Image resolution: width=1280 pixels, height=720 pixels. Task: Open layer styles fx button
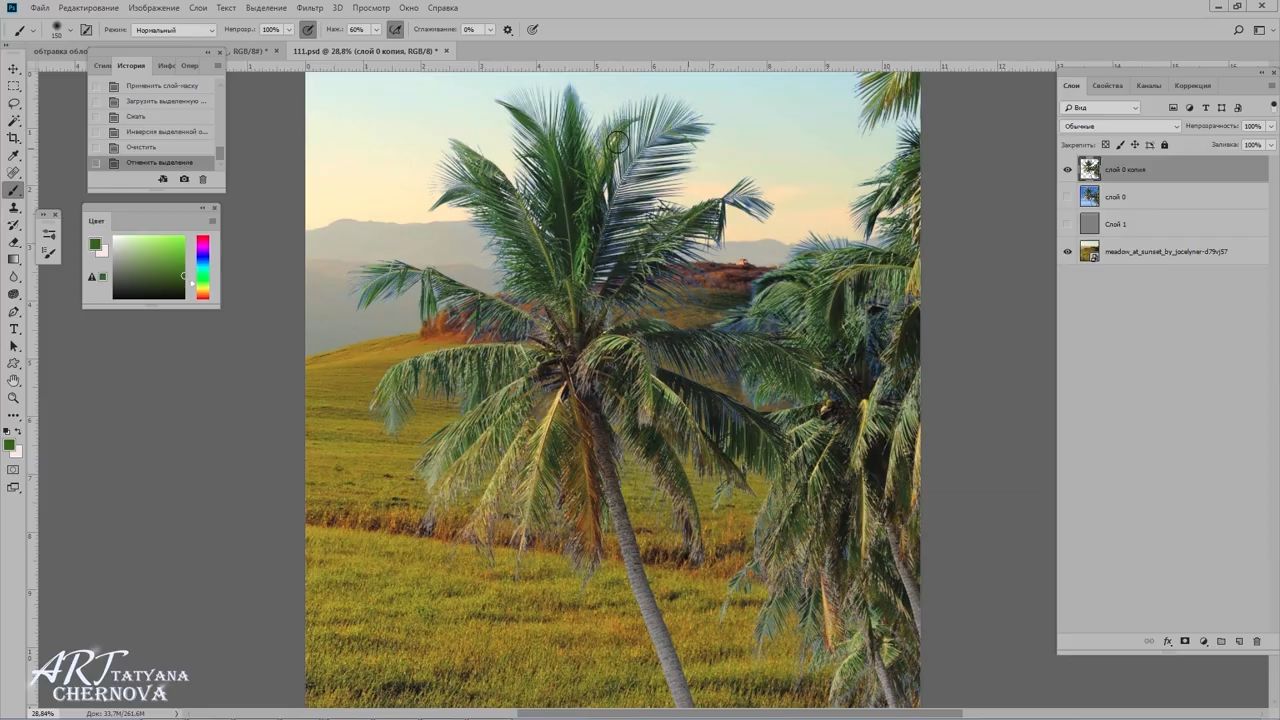pos(1167,641)
